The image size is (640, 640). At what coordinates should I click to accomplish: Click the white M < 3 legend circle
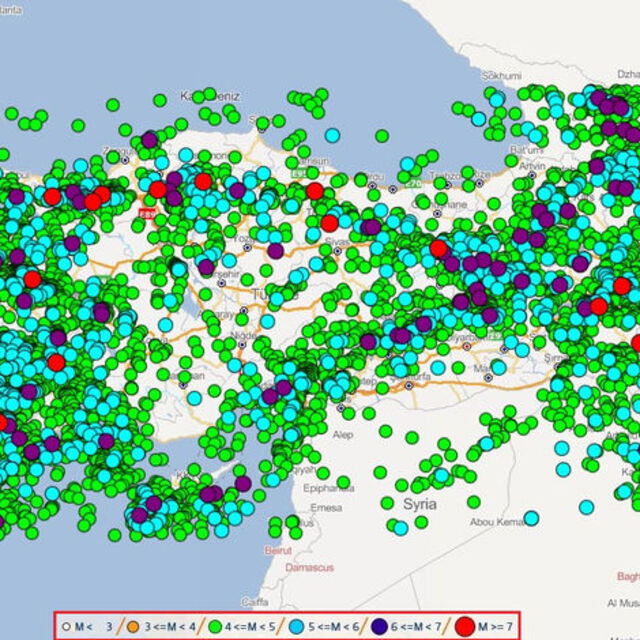pyautogui.click(x=66, y=627)
